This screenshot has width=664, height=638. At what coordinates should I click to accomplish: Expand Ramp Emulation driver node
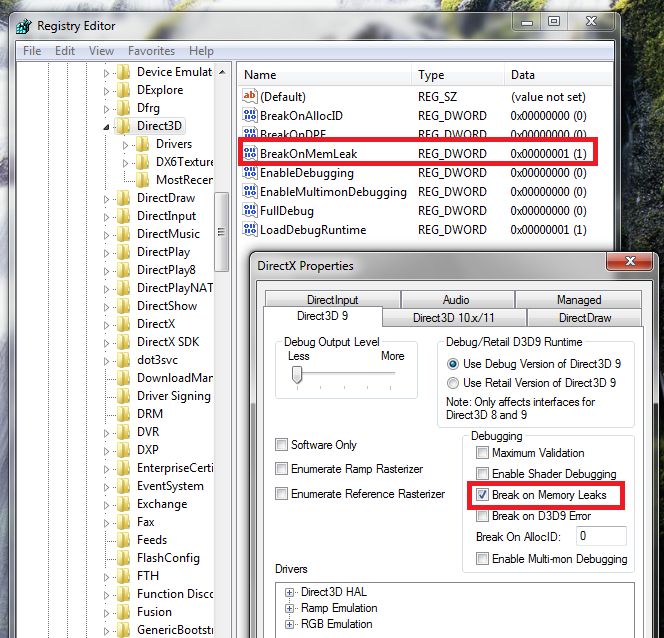coord(289,608)
